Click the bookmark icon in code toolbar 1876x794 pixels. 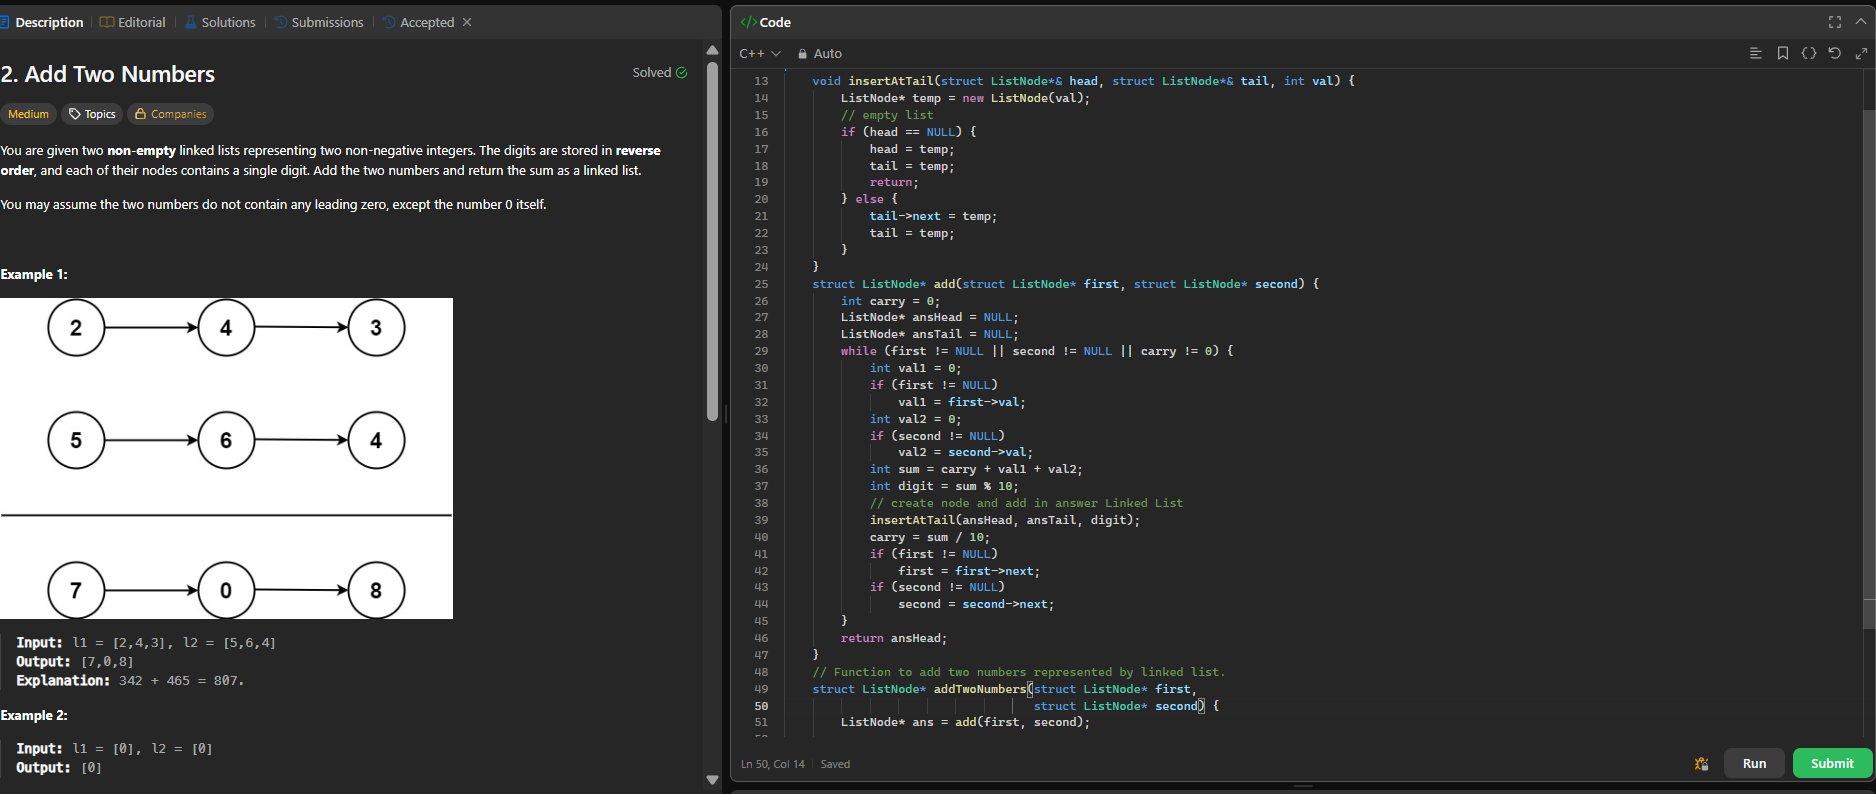click(1782, 53)
